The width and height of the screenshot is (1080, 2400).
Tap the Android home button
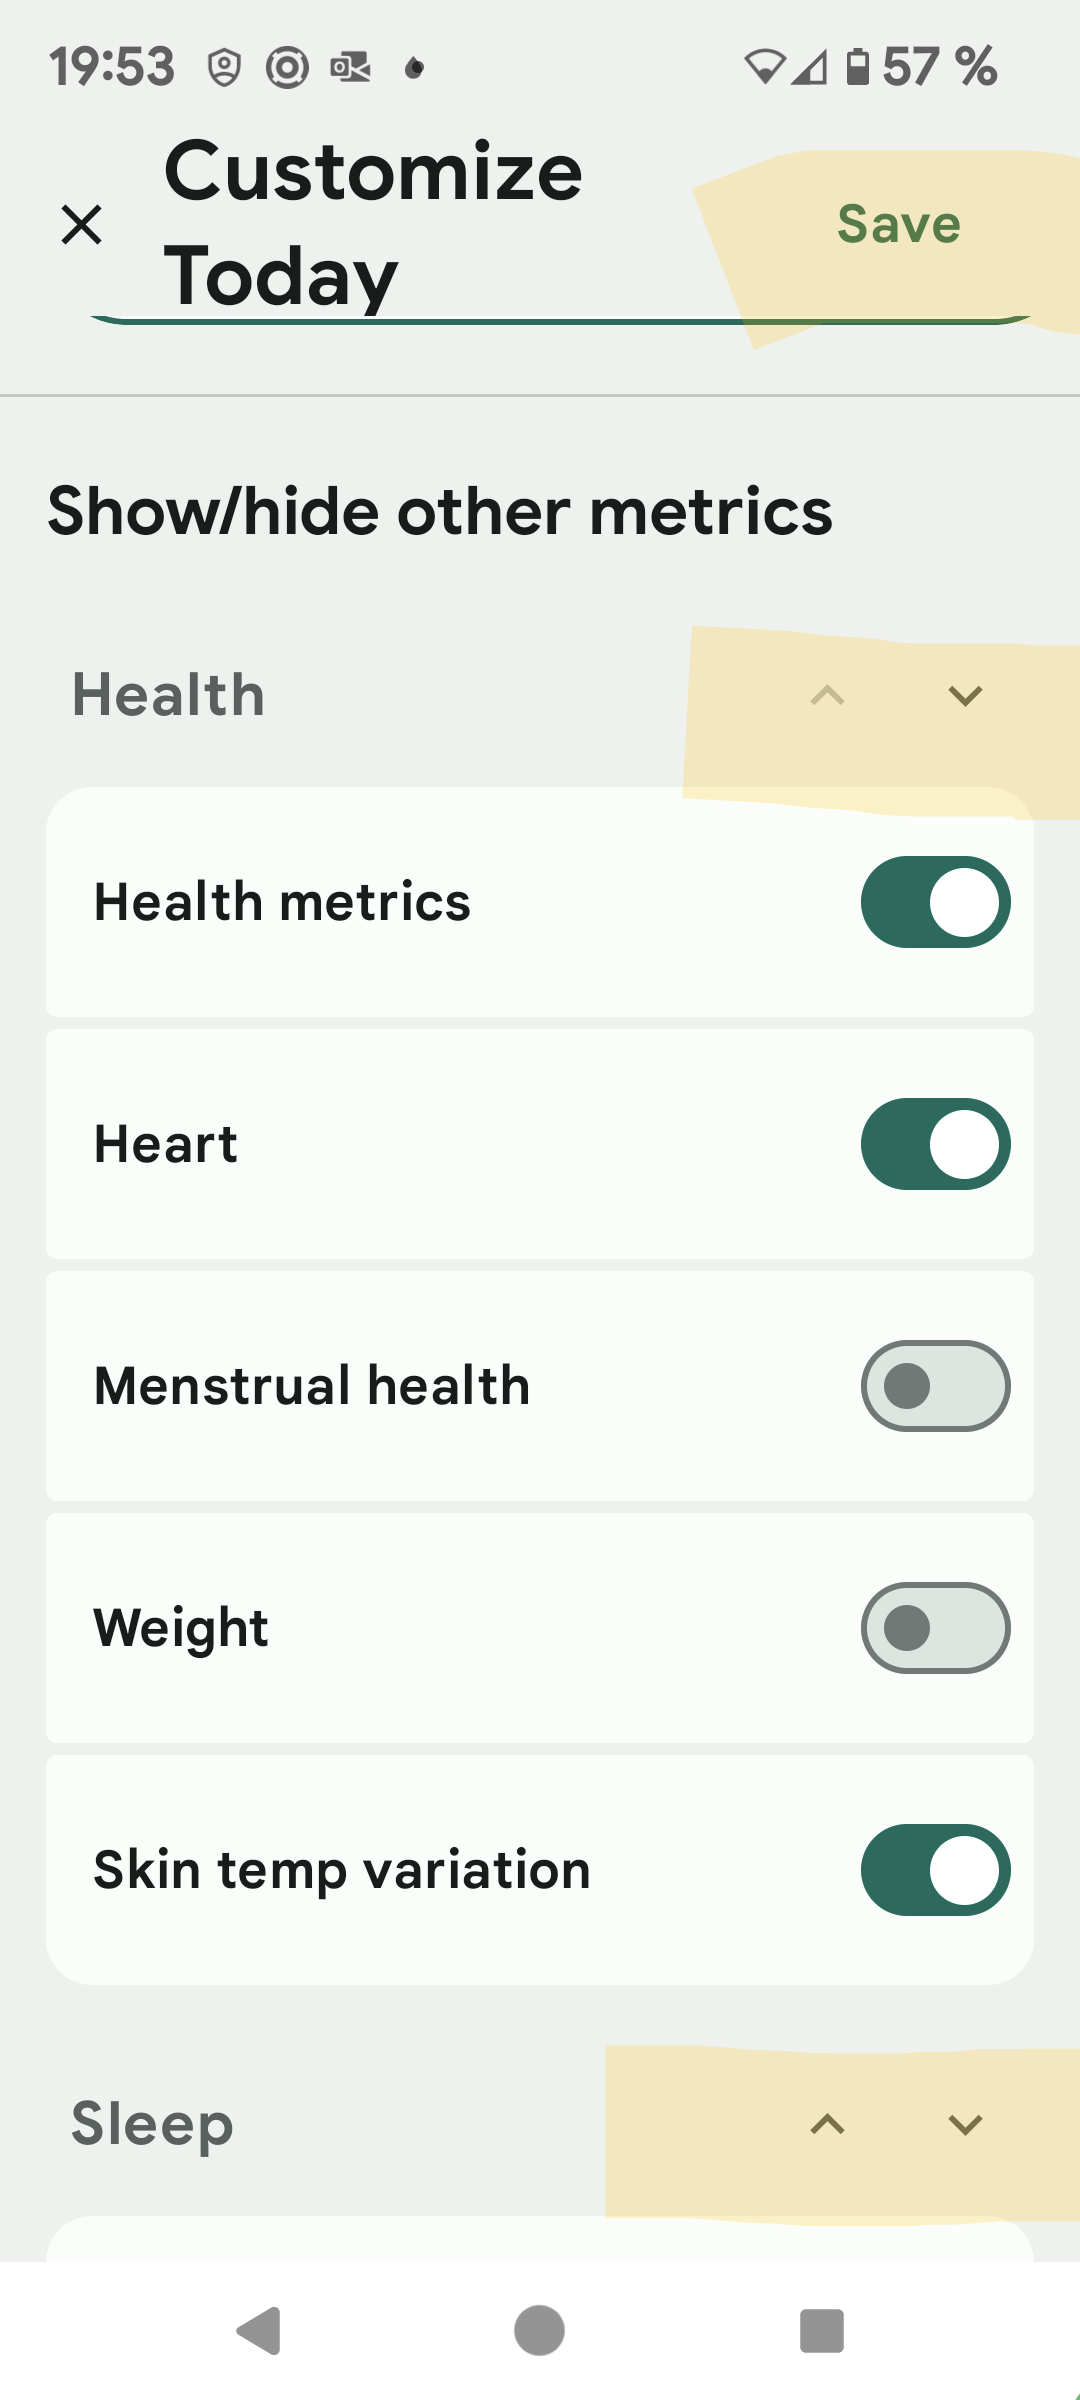540,2330
